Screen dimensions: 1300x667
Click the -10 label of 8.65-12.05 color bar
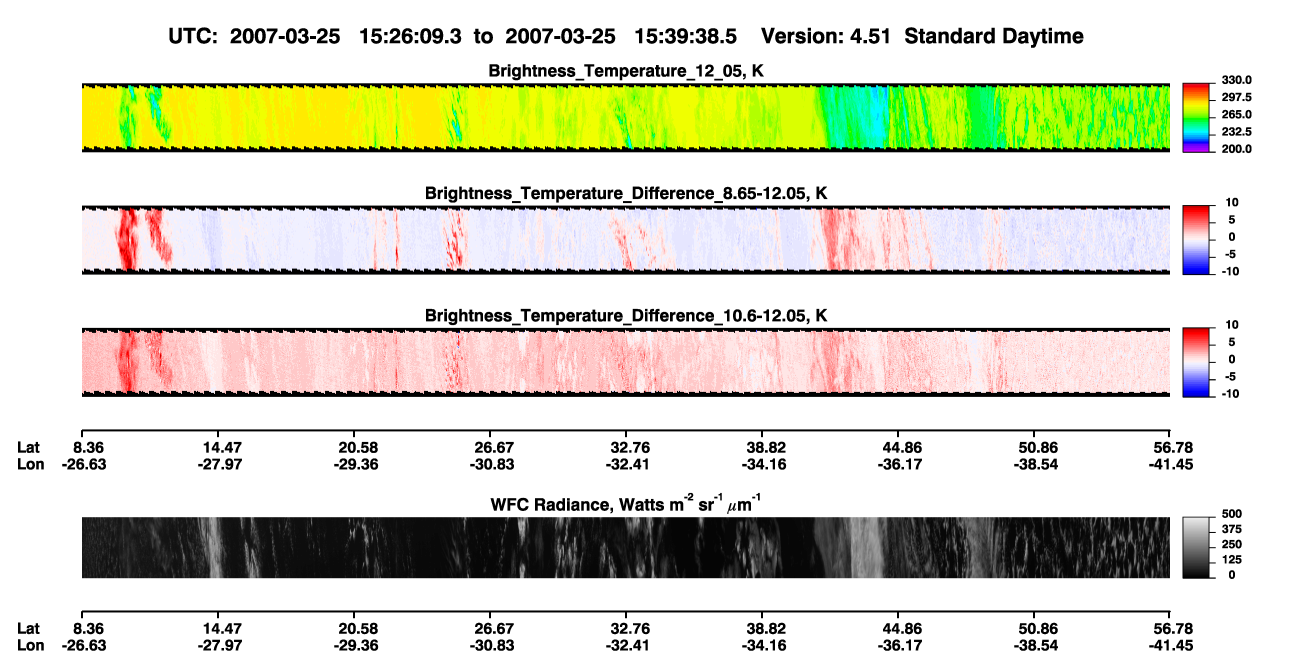pos(1229,271)
